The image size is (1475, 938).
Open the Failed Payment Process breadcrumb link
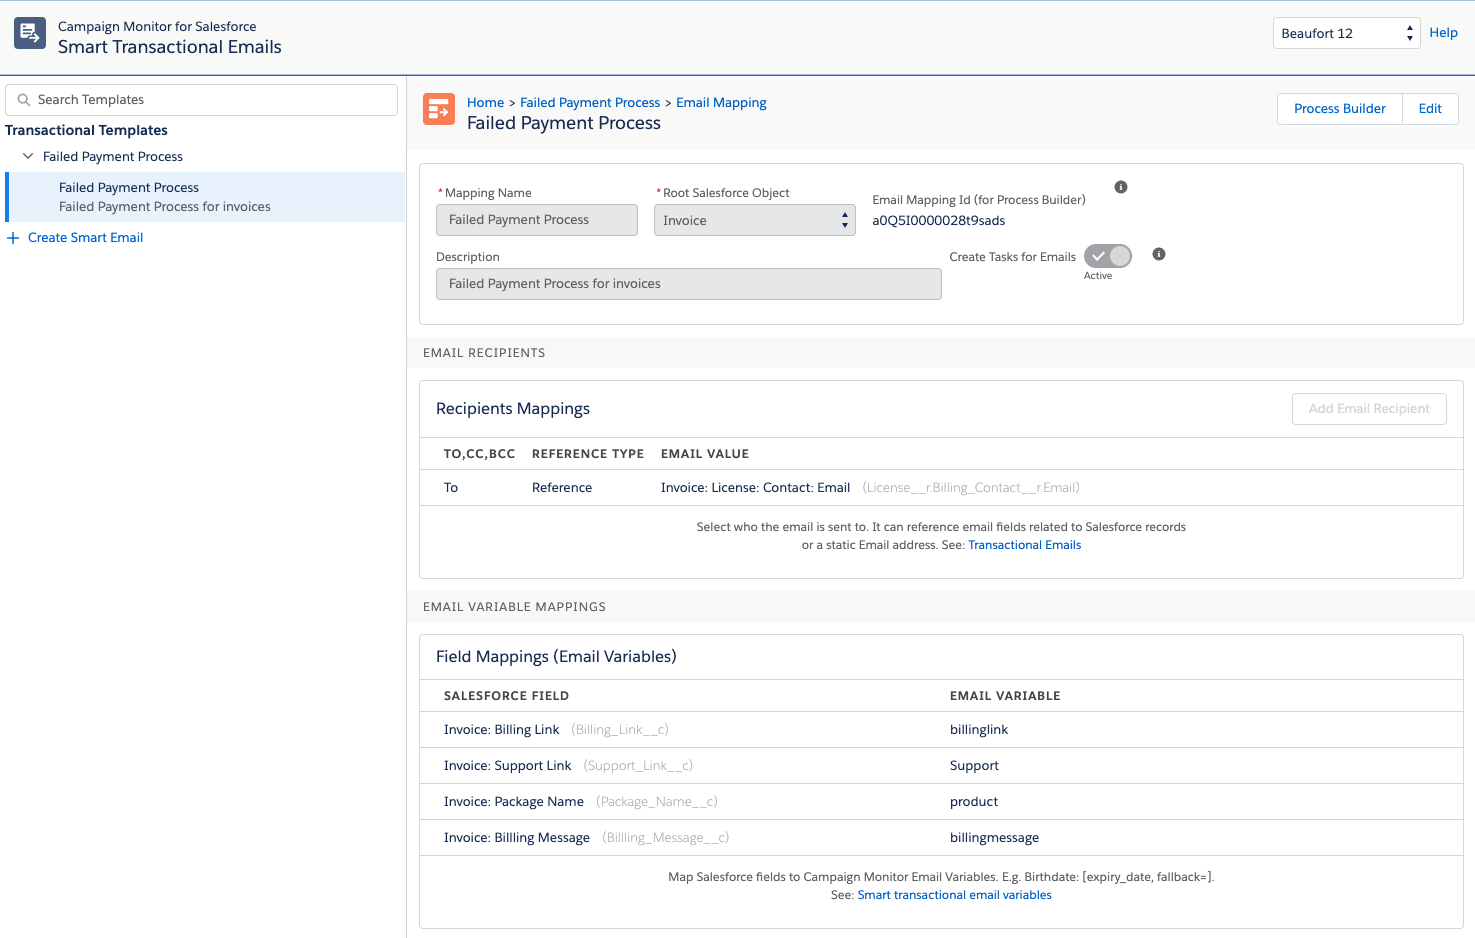[590, 103]
